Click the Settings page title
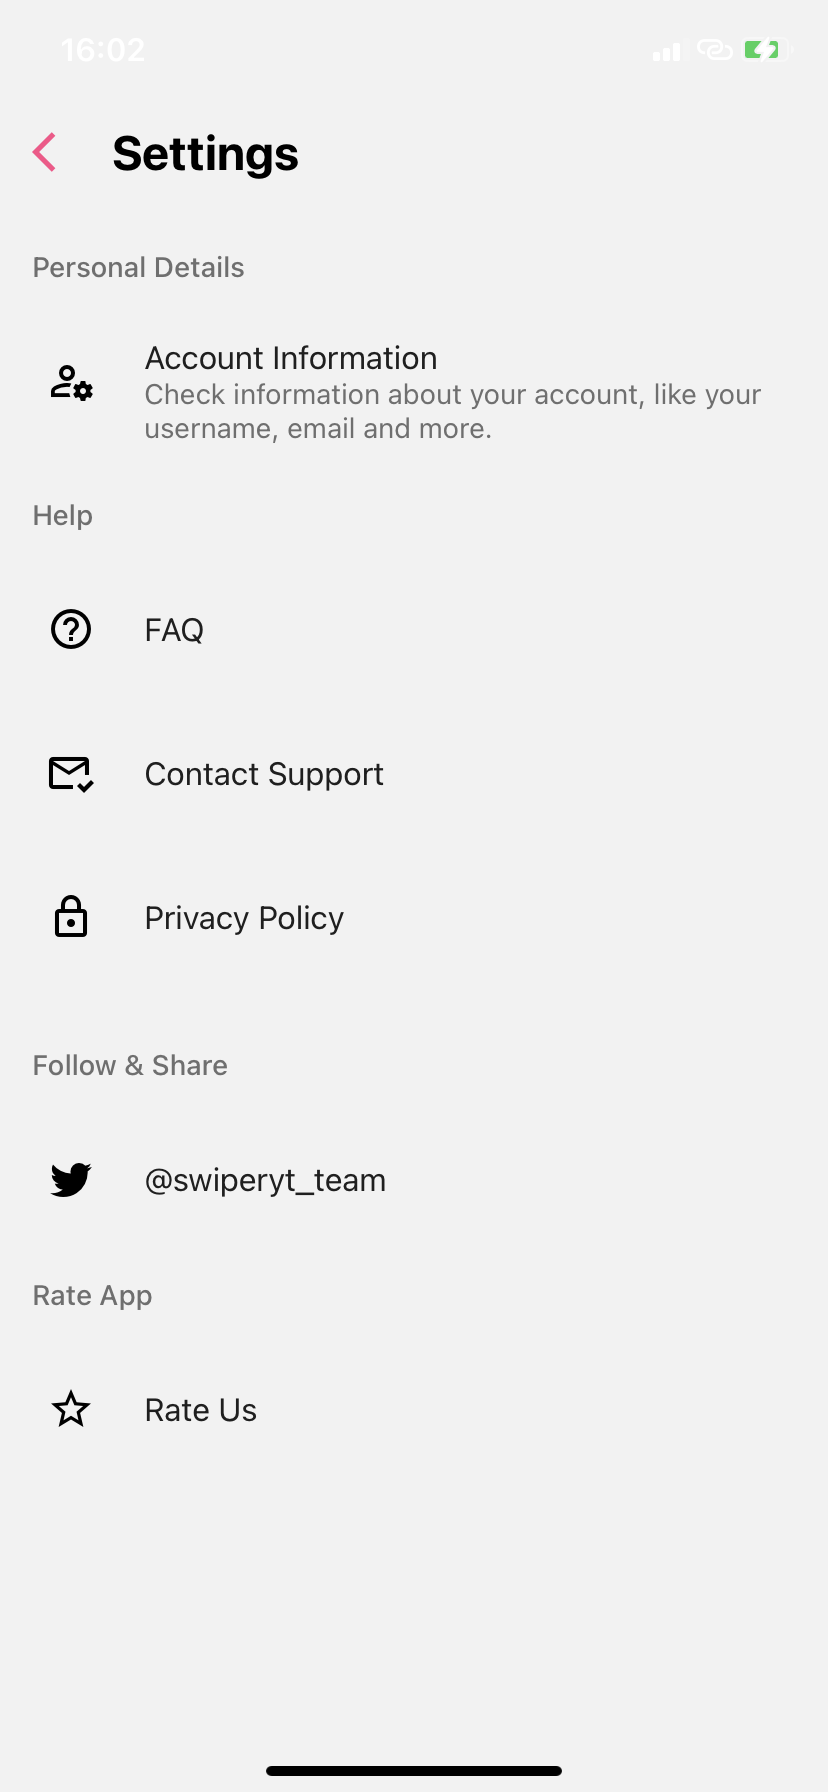 click(205, 154)
